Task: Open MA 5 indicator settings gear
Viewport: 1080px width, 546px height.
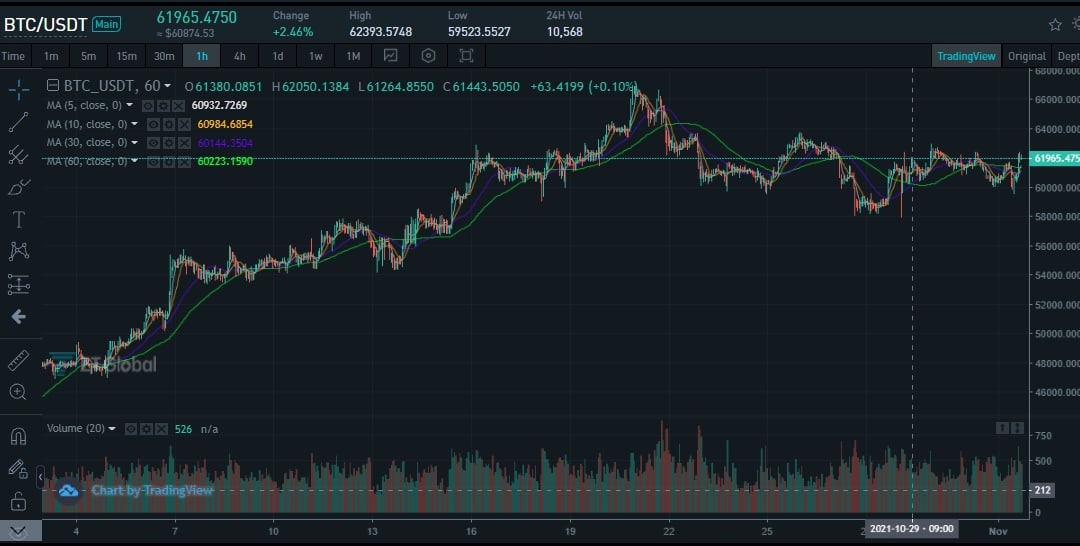Action: (163, 106)
